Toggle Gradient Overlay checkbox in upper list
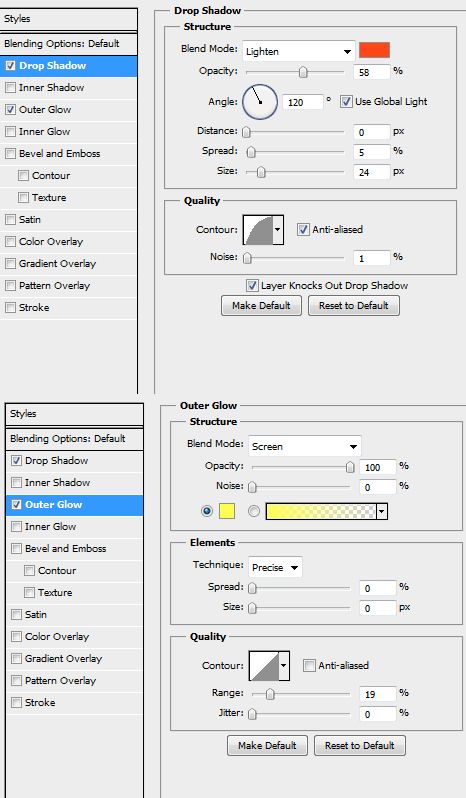Viewport: 466px width, 798px height. (10, 264)
